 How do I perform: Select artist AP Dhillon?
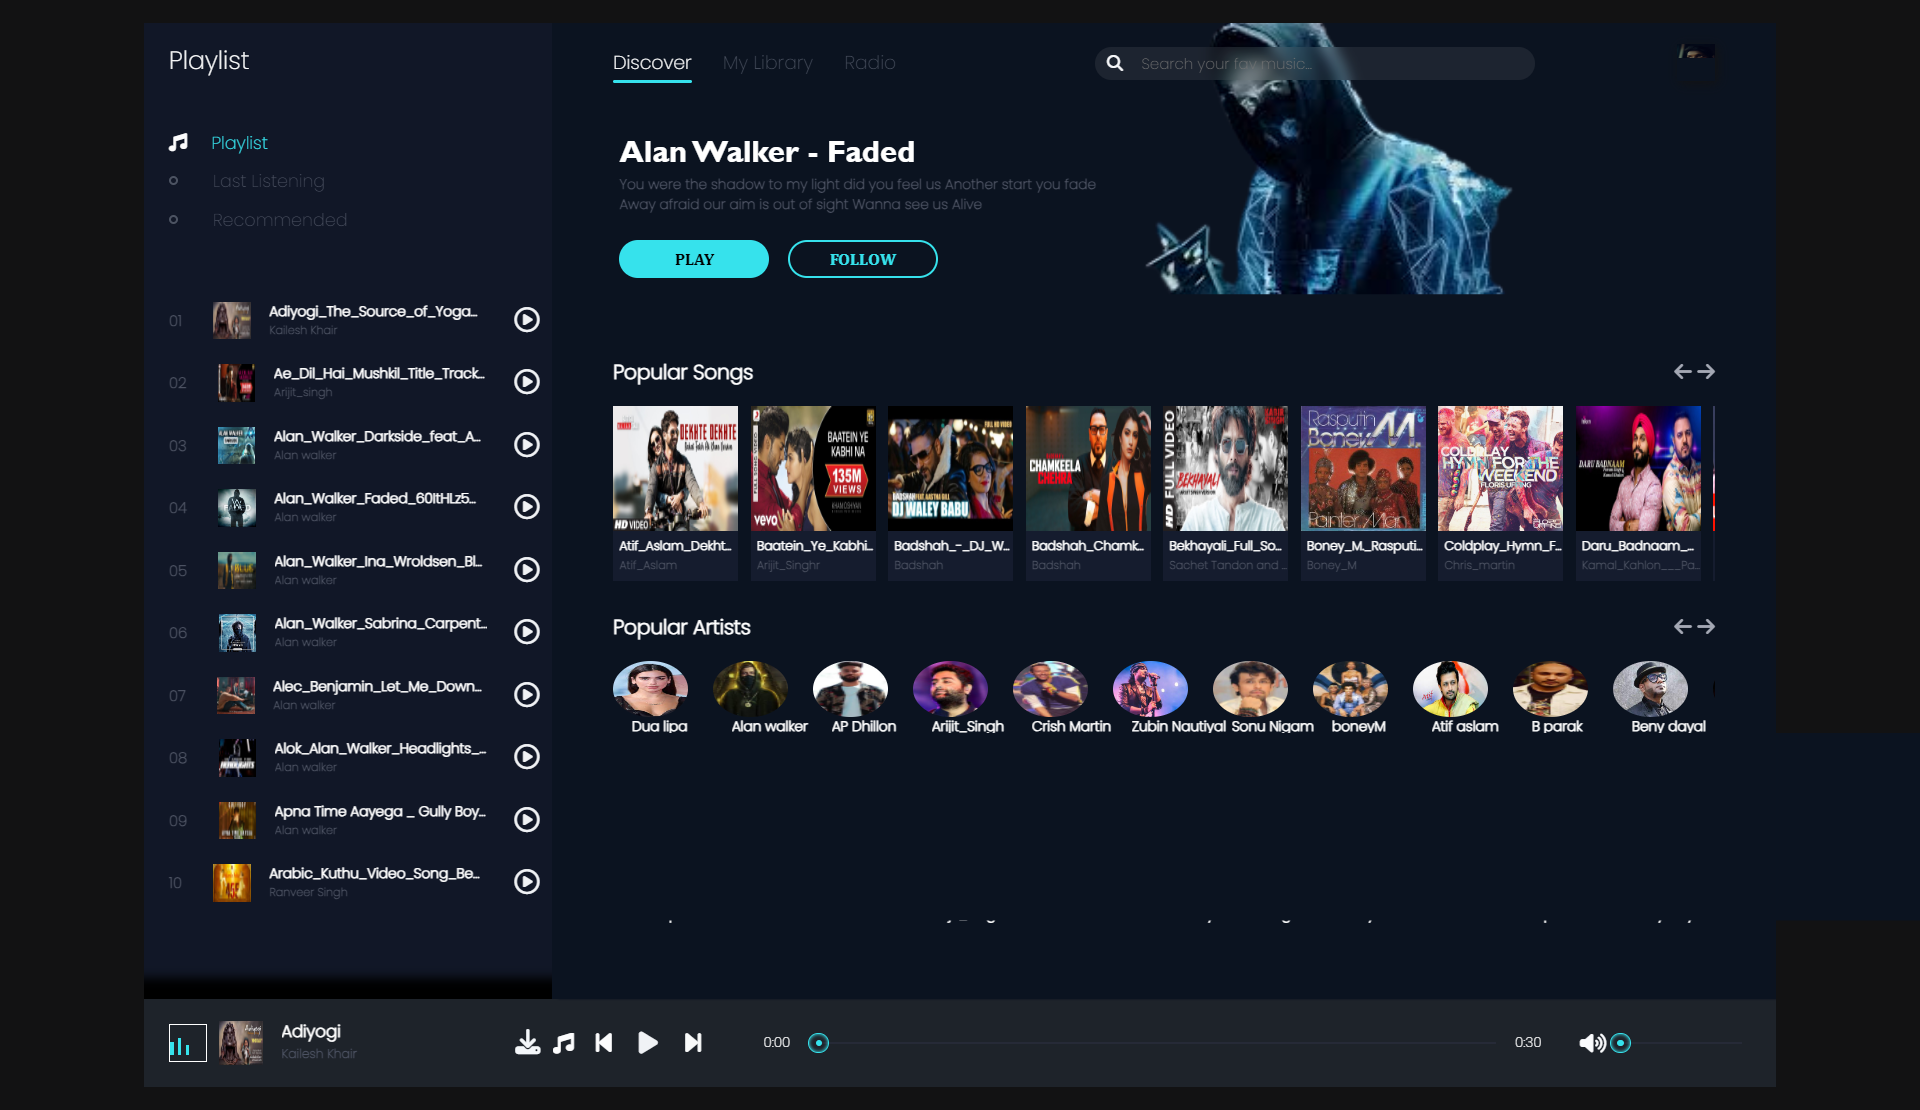(x=850, y=688)
